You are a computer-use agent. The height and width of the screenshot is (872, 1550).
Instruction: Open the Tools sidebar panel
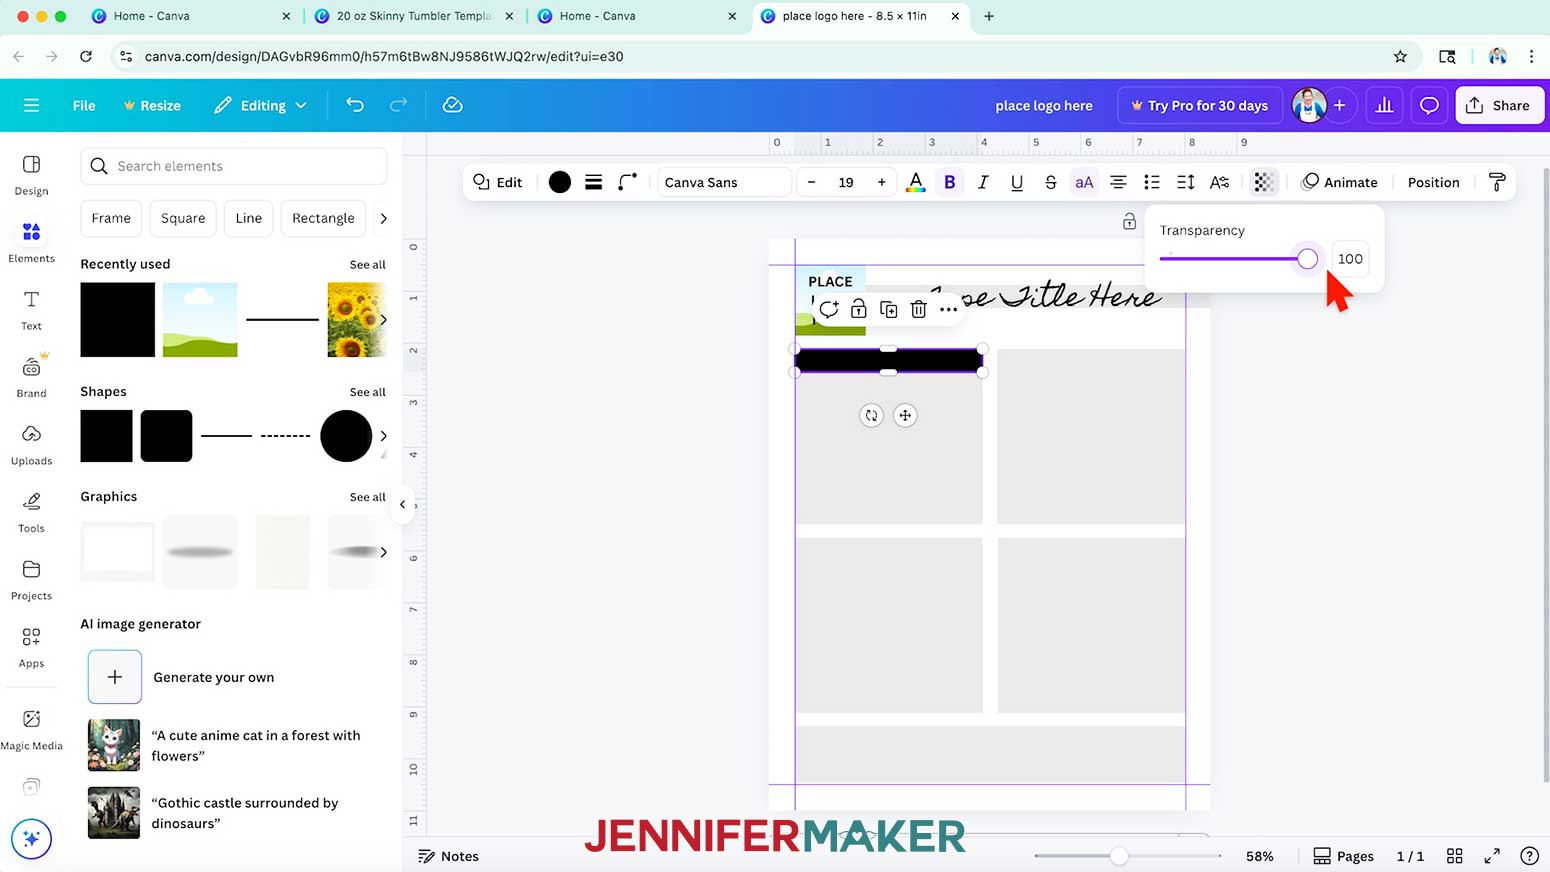31,512
